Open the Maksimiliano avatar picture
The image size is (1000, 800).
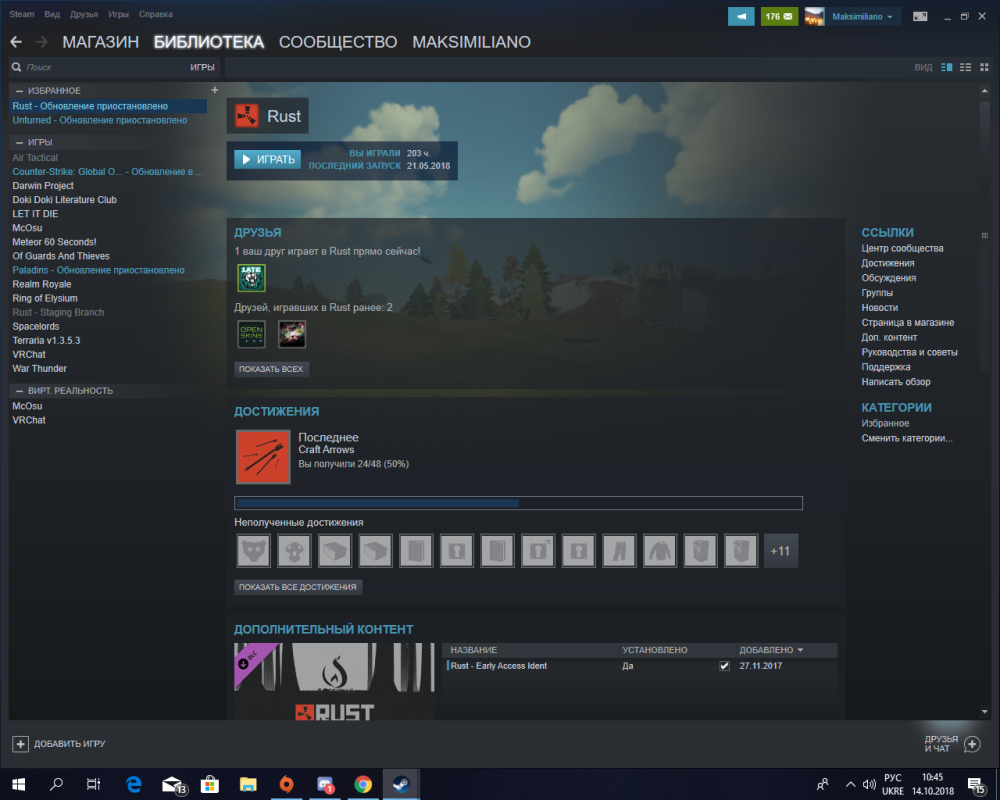814,17
